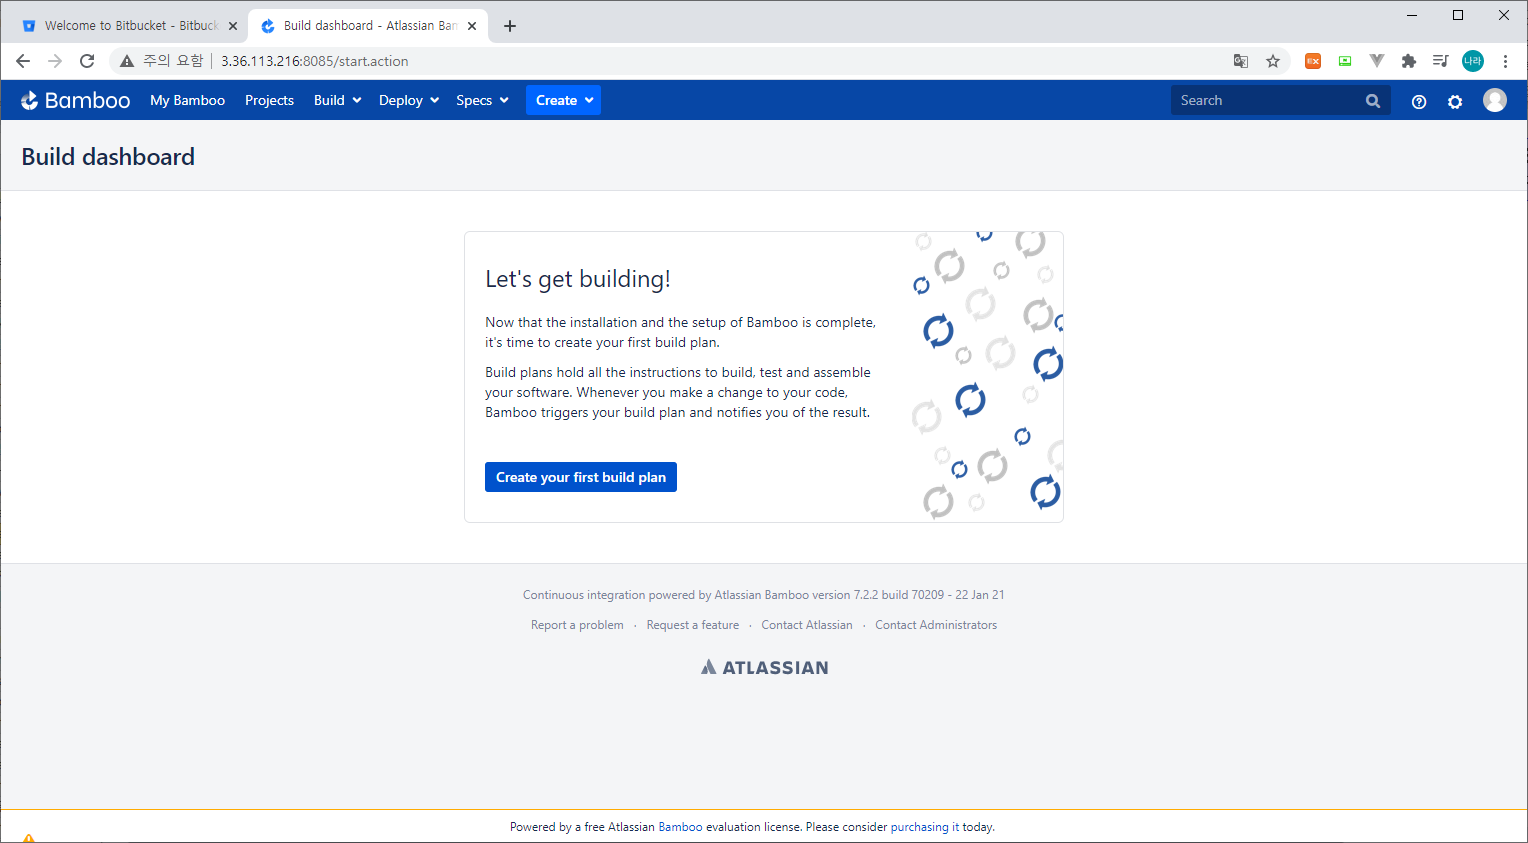Click the Bamboo logo icon
Viewport: 1528px width, 843px height.
32,100
